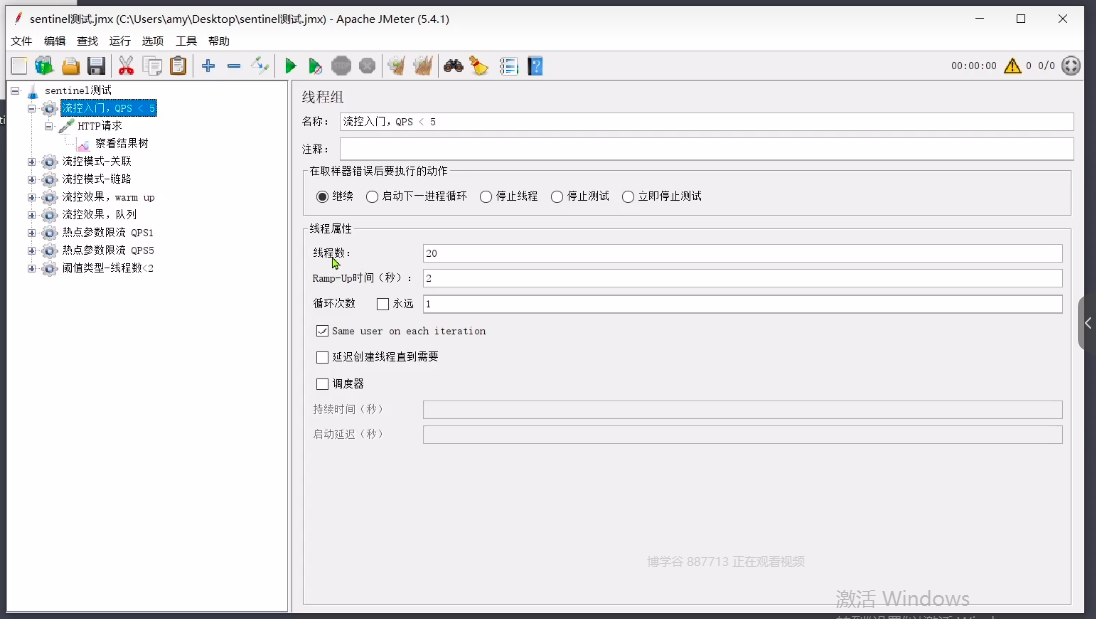Click the Toggle enable/disable icon
The width and height of the screenshot is (1096, 619).
260,66
